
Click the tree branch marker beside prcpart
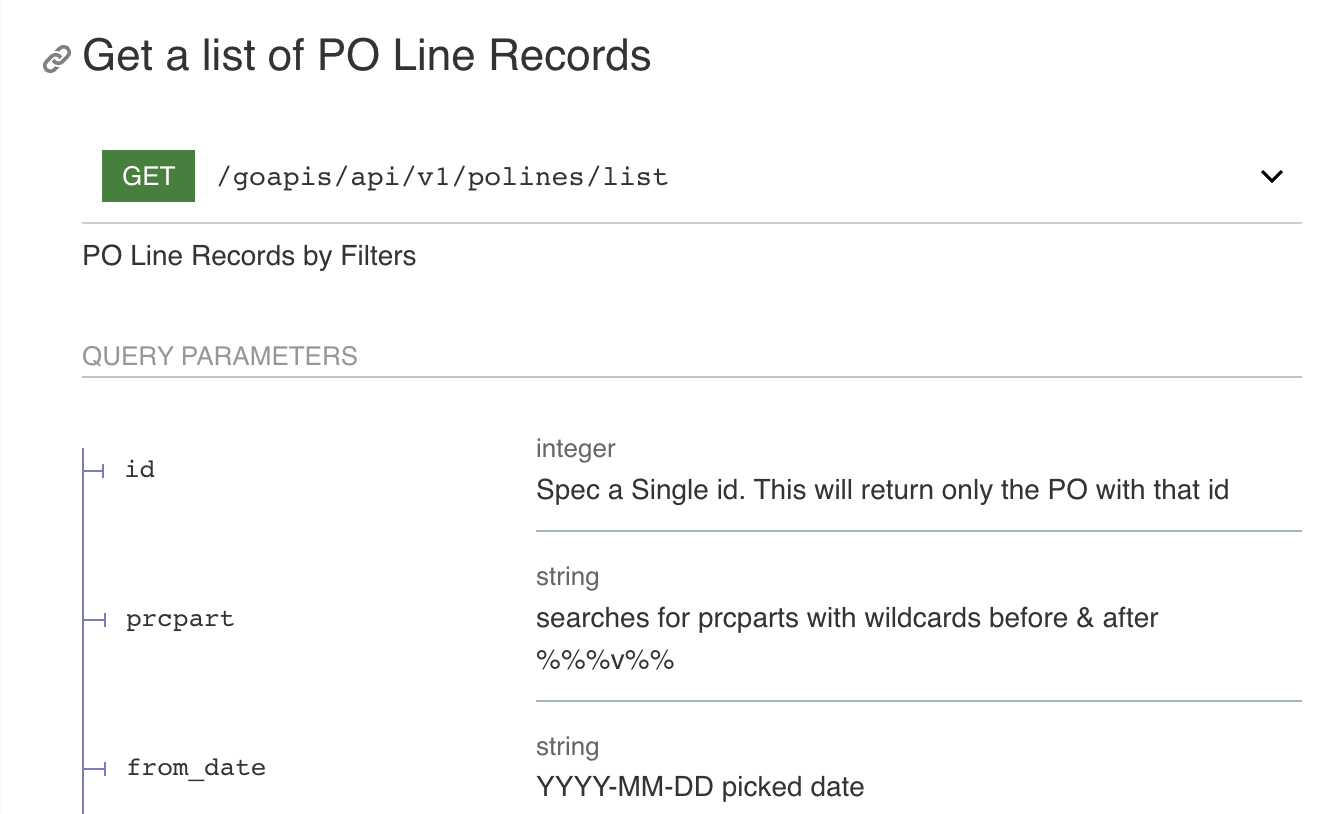coord(95,620)
